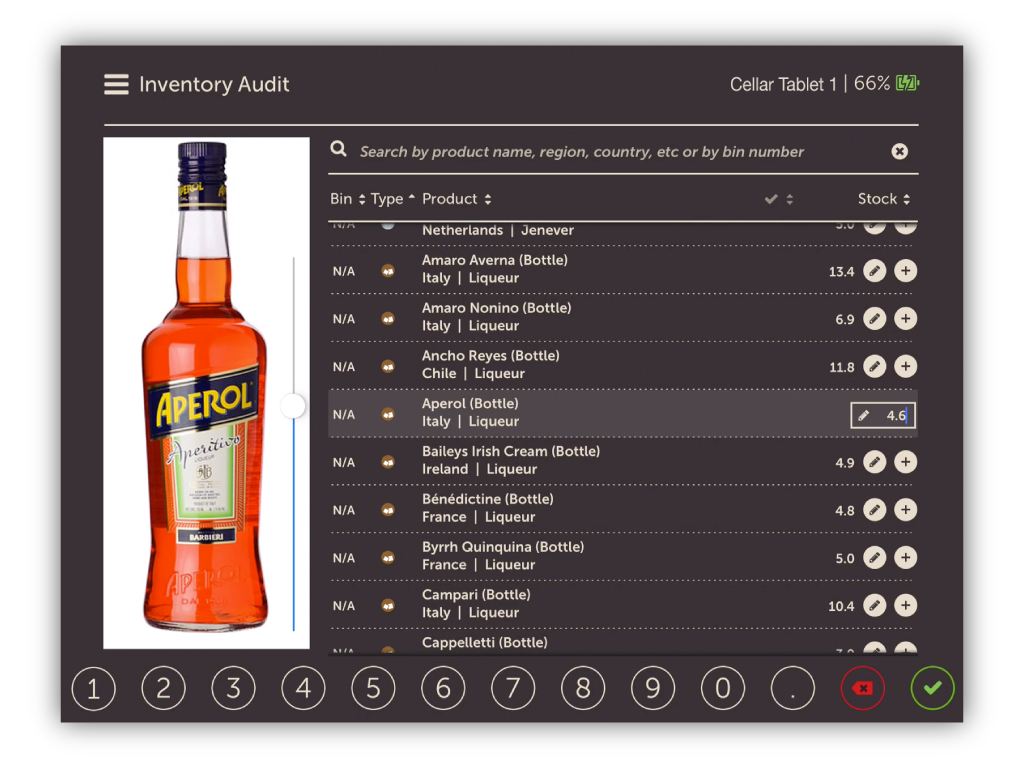Click the Aperol stock entry field showing 4.6

click(x=883, y=415)
